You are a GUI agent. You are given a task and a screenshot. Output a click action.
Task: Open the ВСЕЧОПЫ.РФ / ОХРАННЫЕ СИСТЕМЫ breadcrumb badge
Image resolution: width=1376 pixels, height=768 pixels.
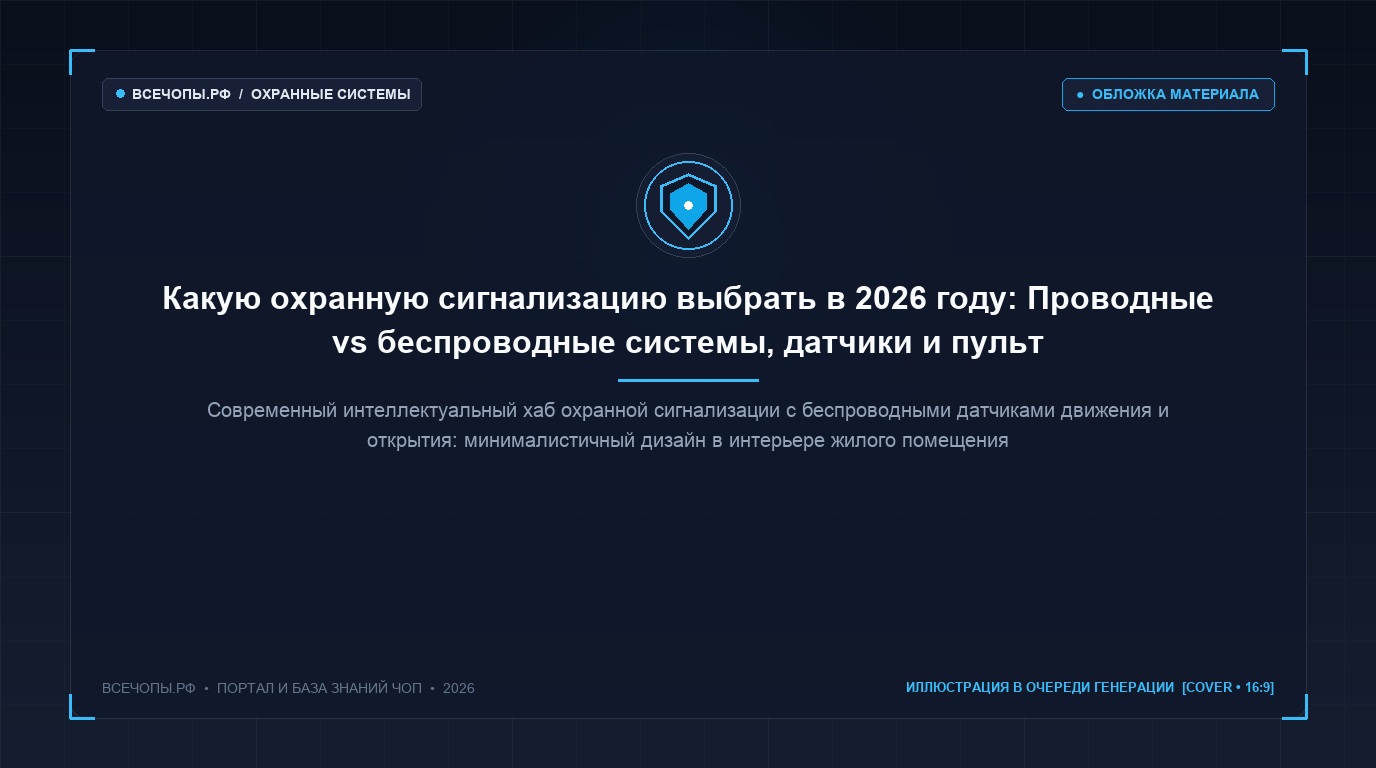tap(262, 95)
